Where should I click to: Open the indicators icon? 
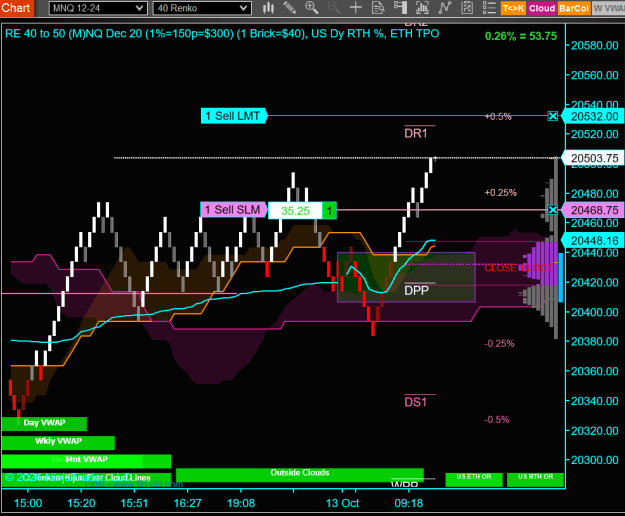(444, 8)
